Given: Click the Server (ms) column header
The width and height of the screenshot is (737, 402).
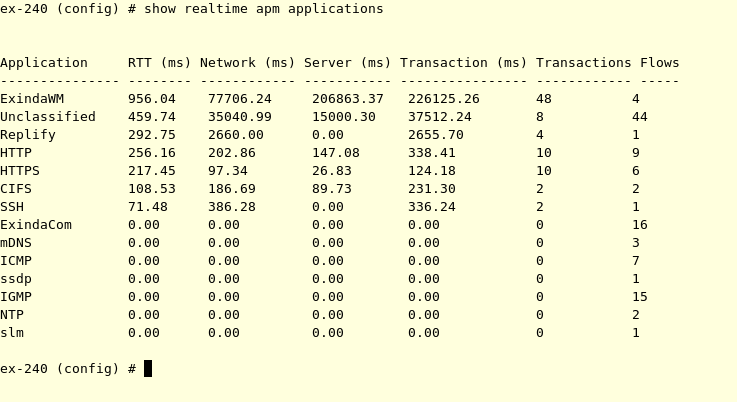Looking at the screenshot, I should (x=347, y=63).
